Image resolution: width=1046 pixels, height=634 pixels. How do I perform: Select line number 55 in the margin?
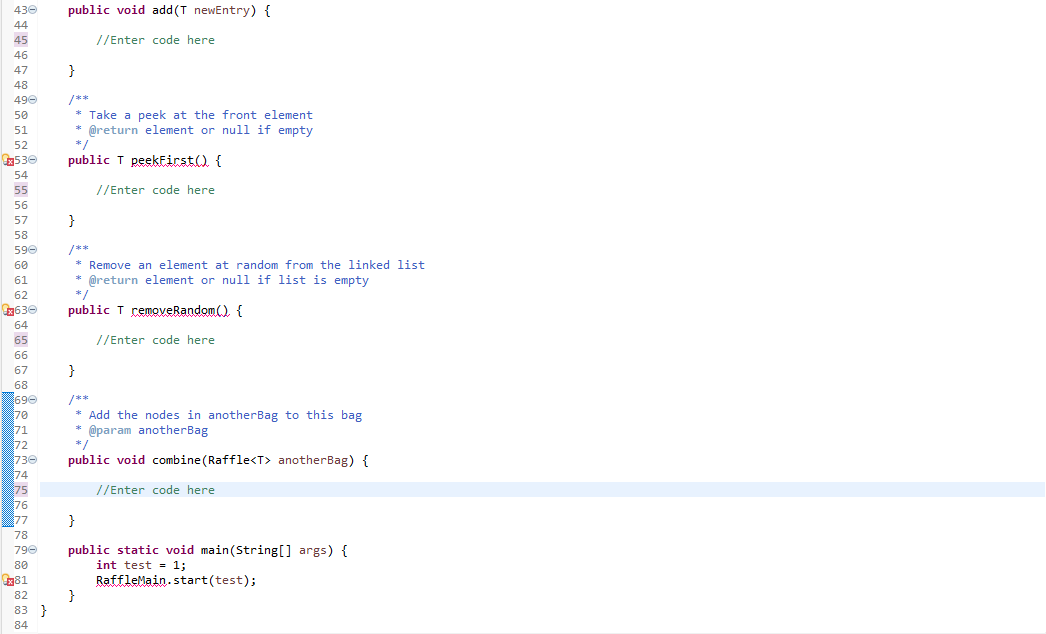point(20,190)
